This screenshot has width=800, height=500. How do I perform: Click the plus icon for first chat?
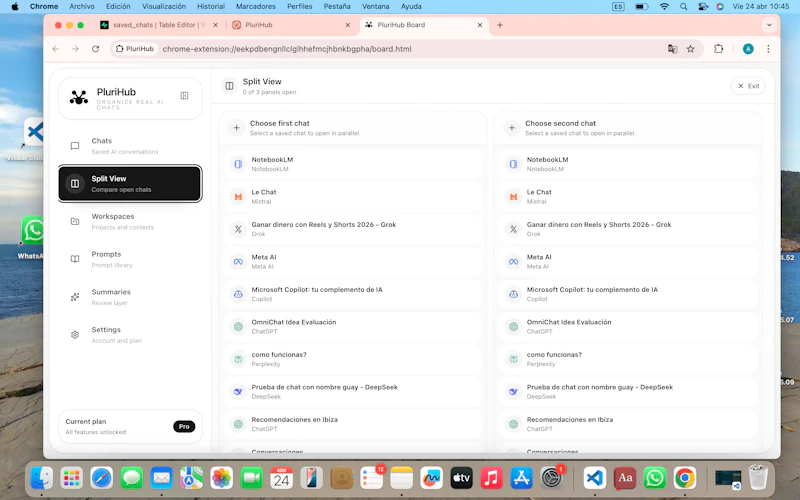[x=236, y=128]
